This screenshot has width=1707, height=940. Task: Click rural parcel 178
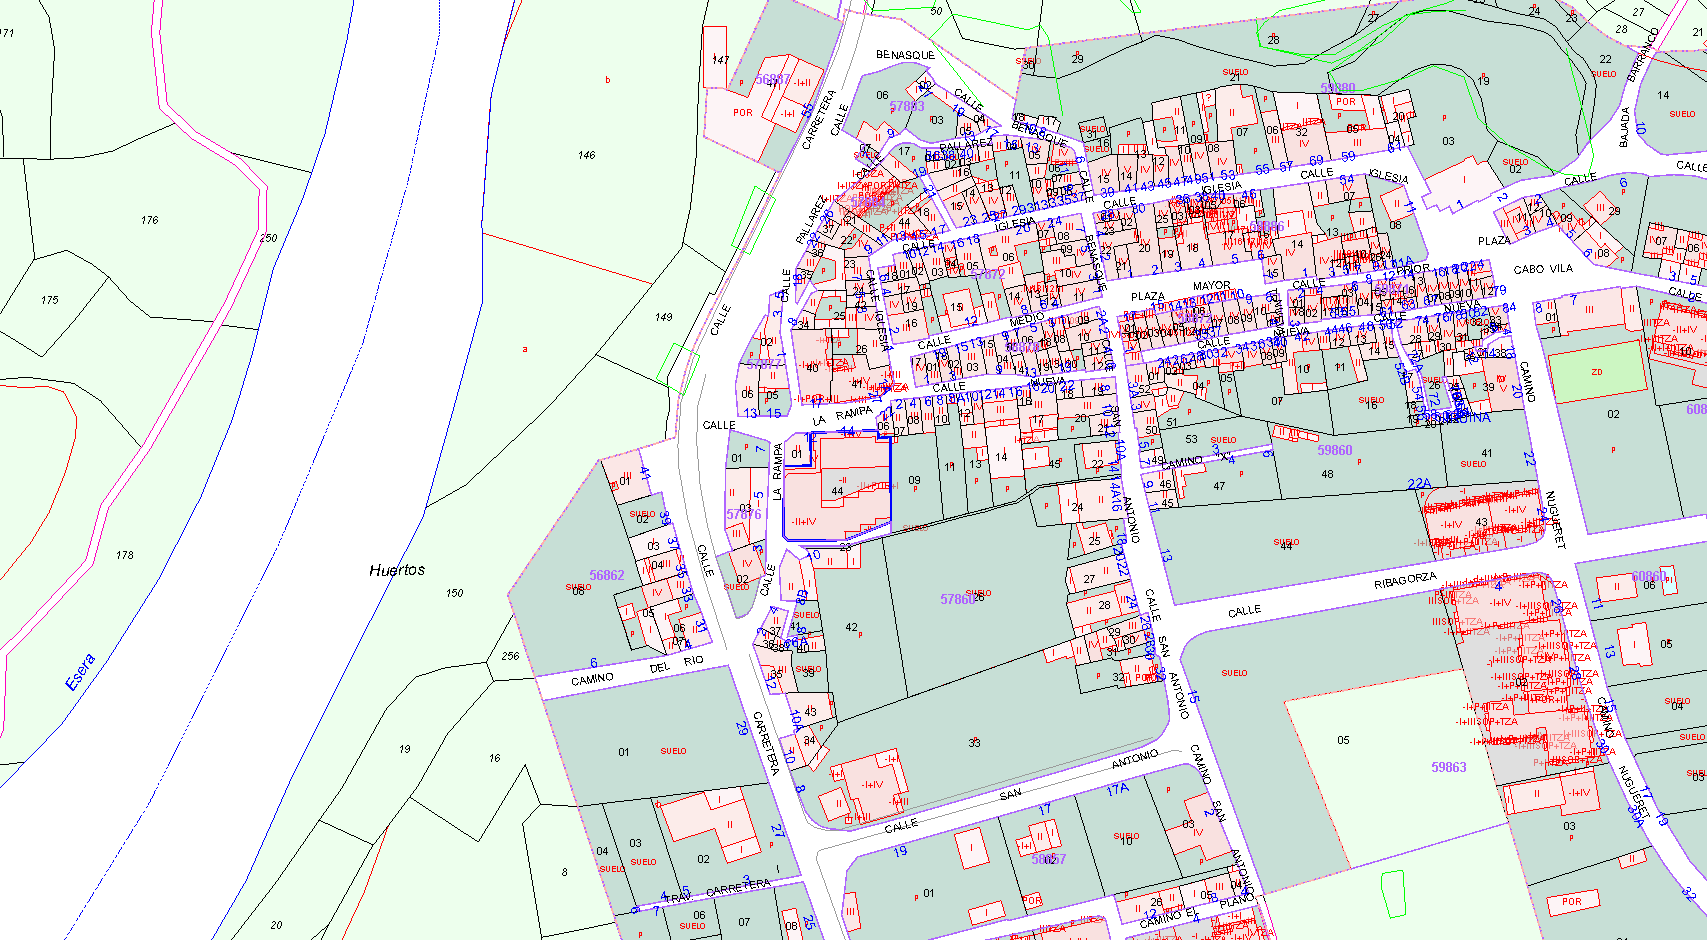point(124,555)
